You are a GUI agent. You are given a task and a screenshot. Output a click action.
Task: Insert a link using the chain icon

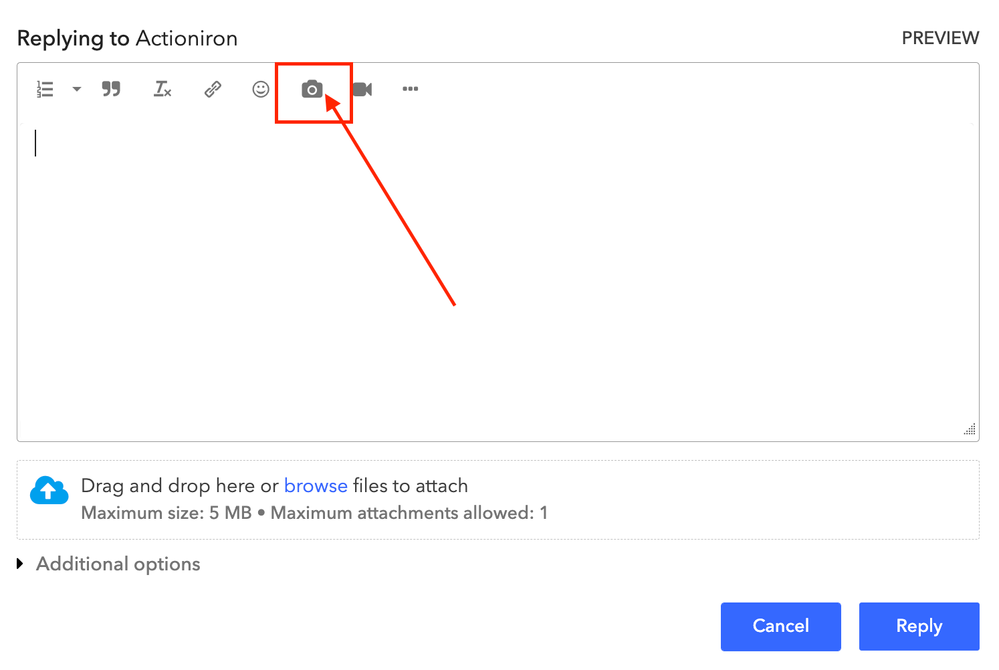click(x=212, y=90)
